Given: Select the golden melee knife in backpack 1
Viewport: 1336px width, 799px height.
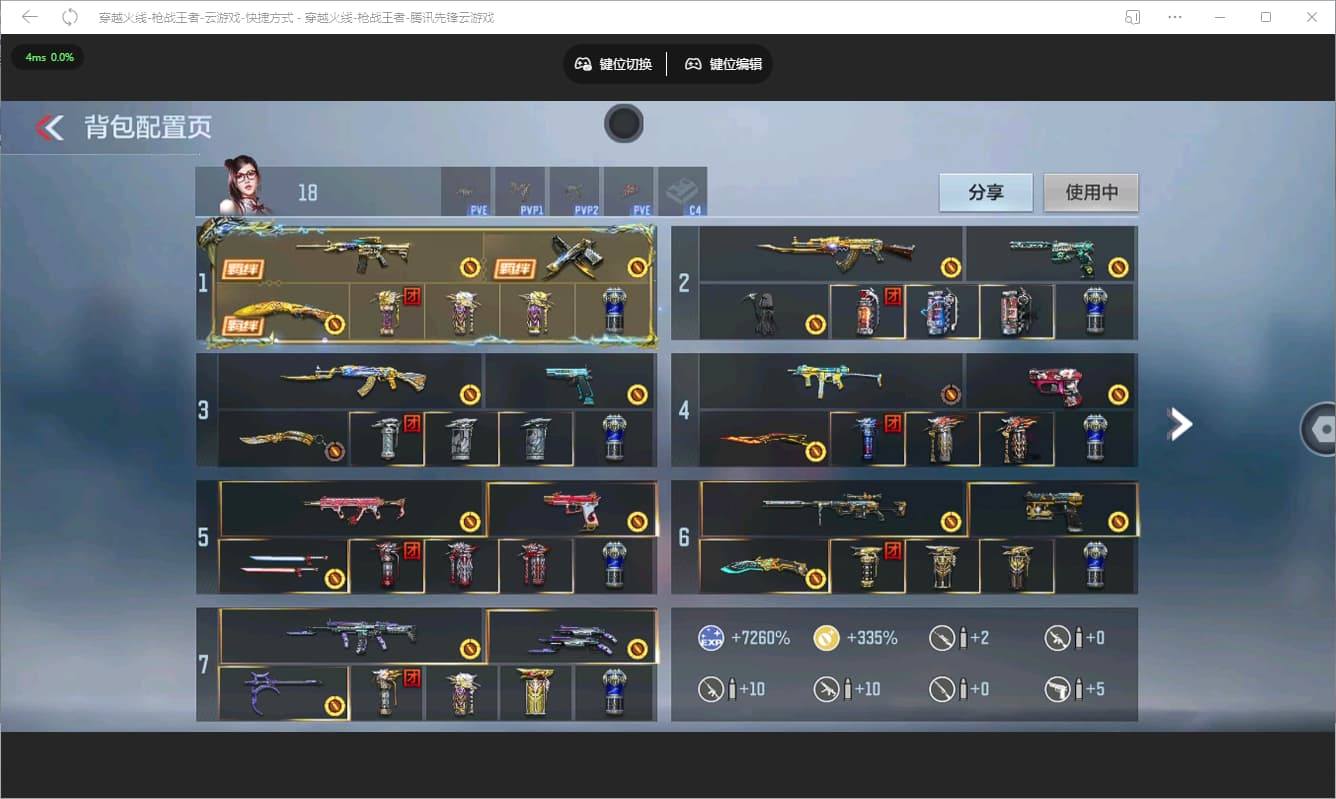Looking at the screenshot, I should point(283,312).
